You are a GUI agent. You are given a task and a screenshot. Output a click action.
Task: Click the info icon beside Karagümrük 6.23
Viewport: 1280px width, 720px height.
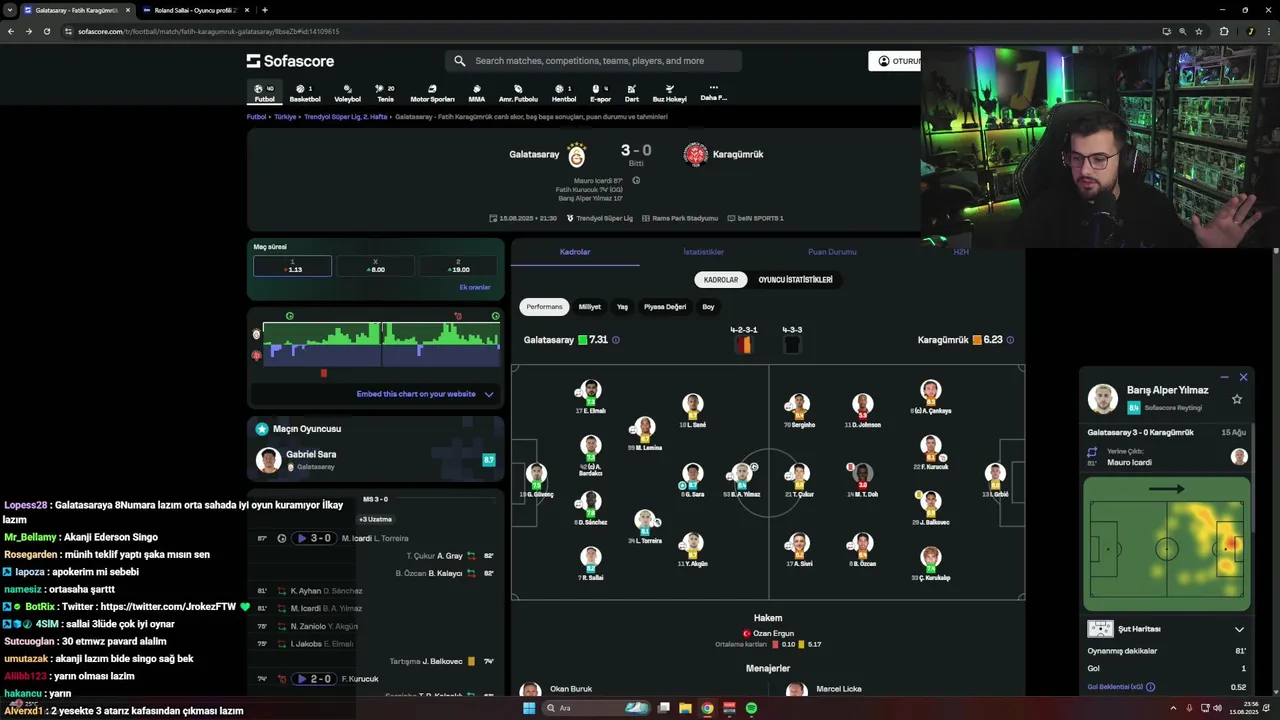1010,340
